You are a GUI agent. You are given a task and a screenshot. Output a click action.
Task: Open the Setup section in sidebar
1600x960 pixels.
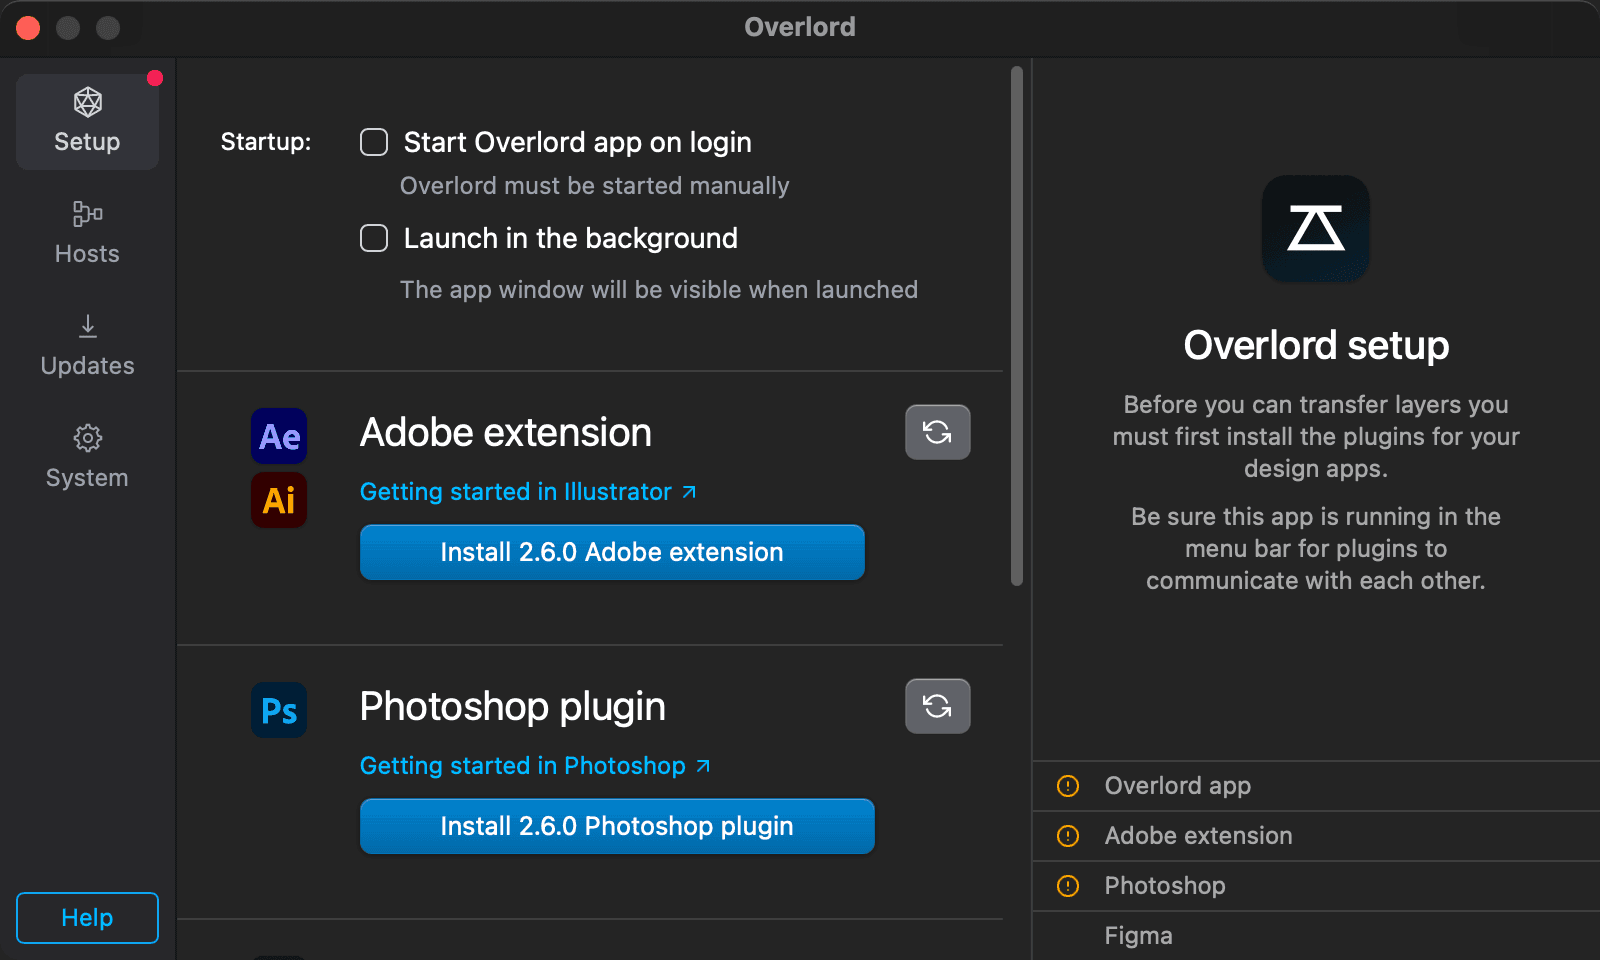87,122
